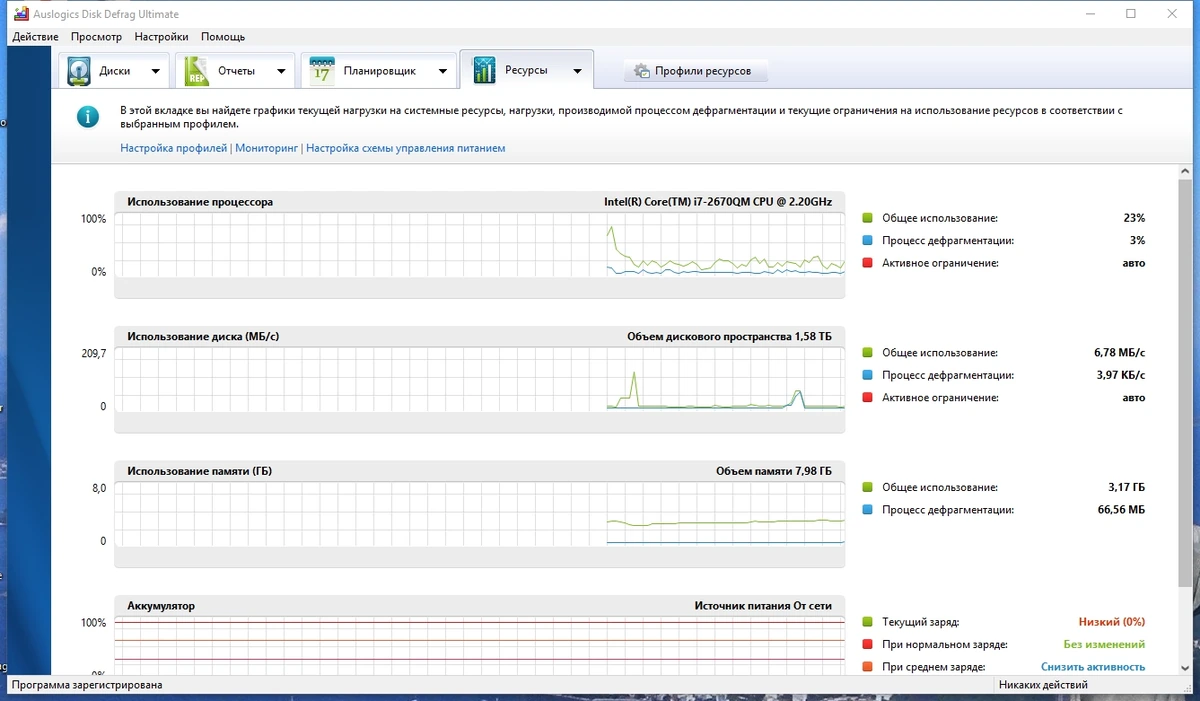
Task: Click green swatch beside disk Общее использование
Action: (x=868, y=352)
